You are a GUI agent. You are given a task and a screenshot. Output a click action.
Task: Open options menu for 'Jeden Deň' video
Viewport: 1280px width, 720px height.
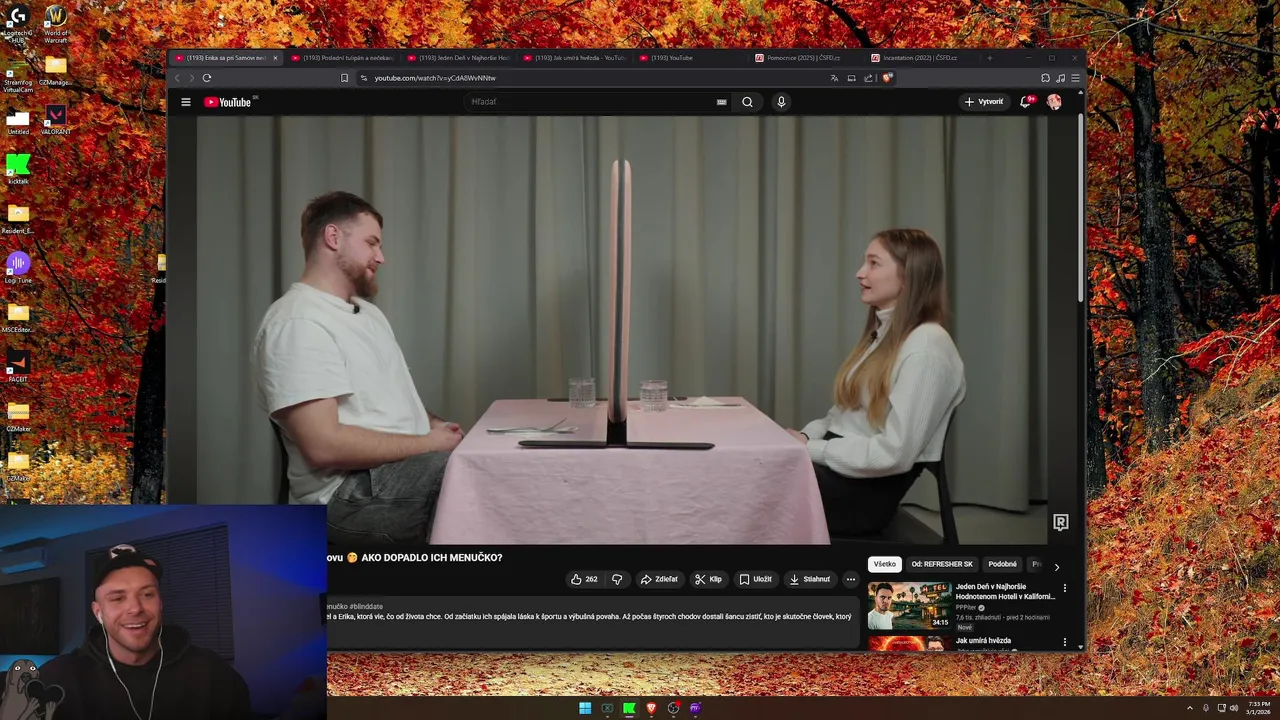tap(1064, 588)
